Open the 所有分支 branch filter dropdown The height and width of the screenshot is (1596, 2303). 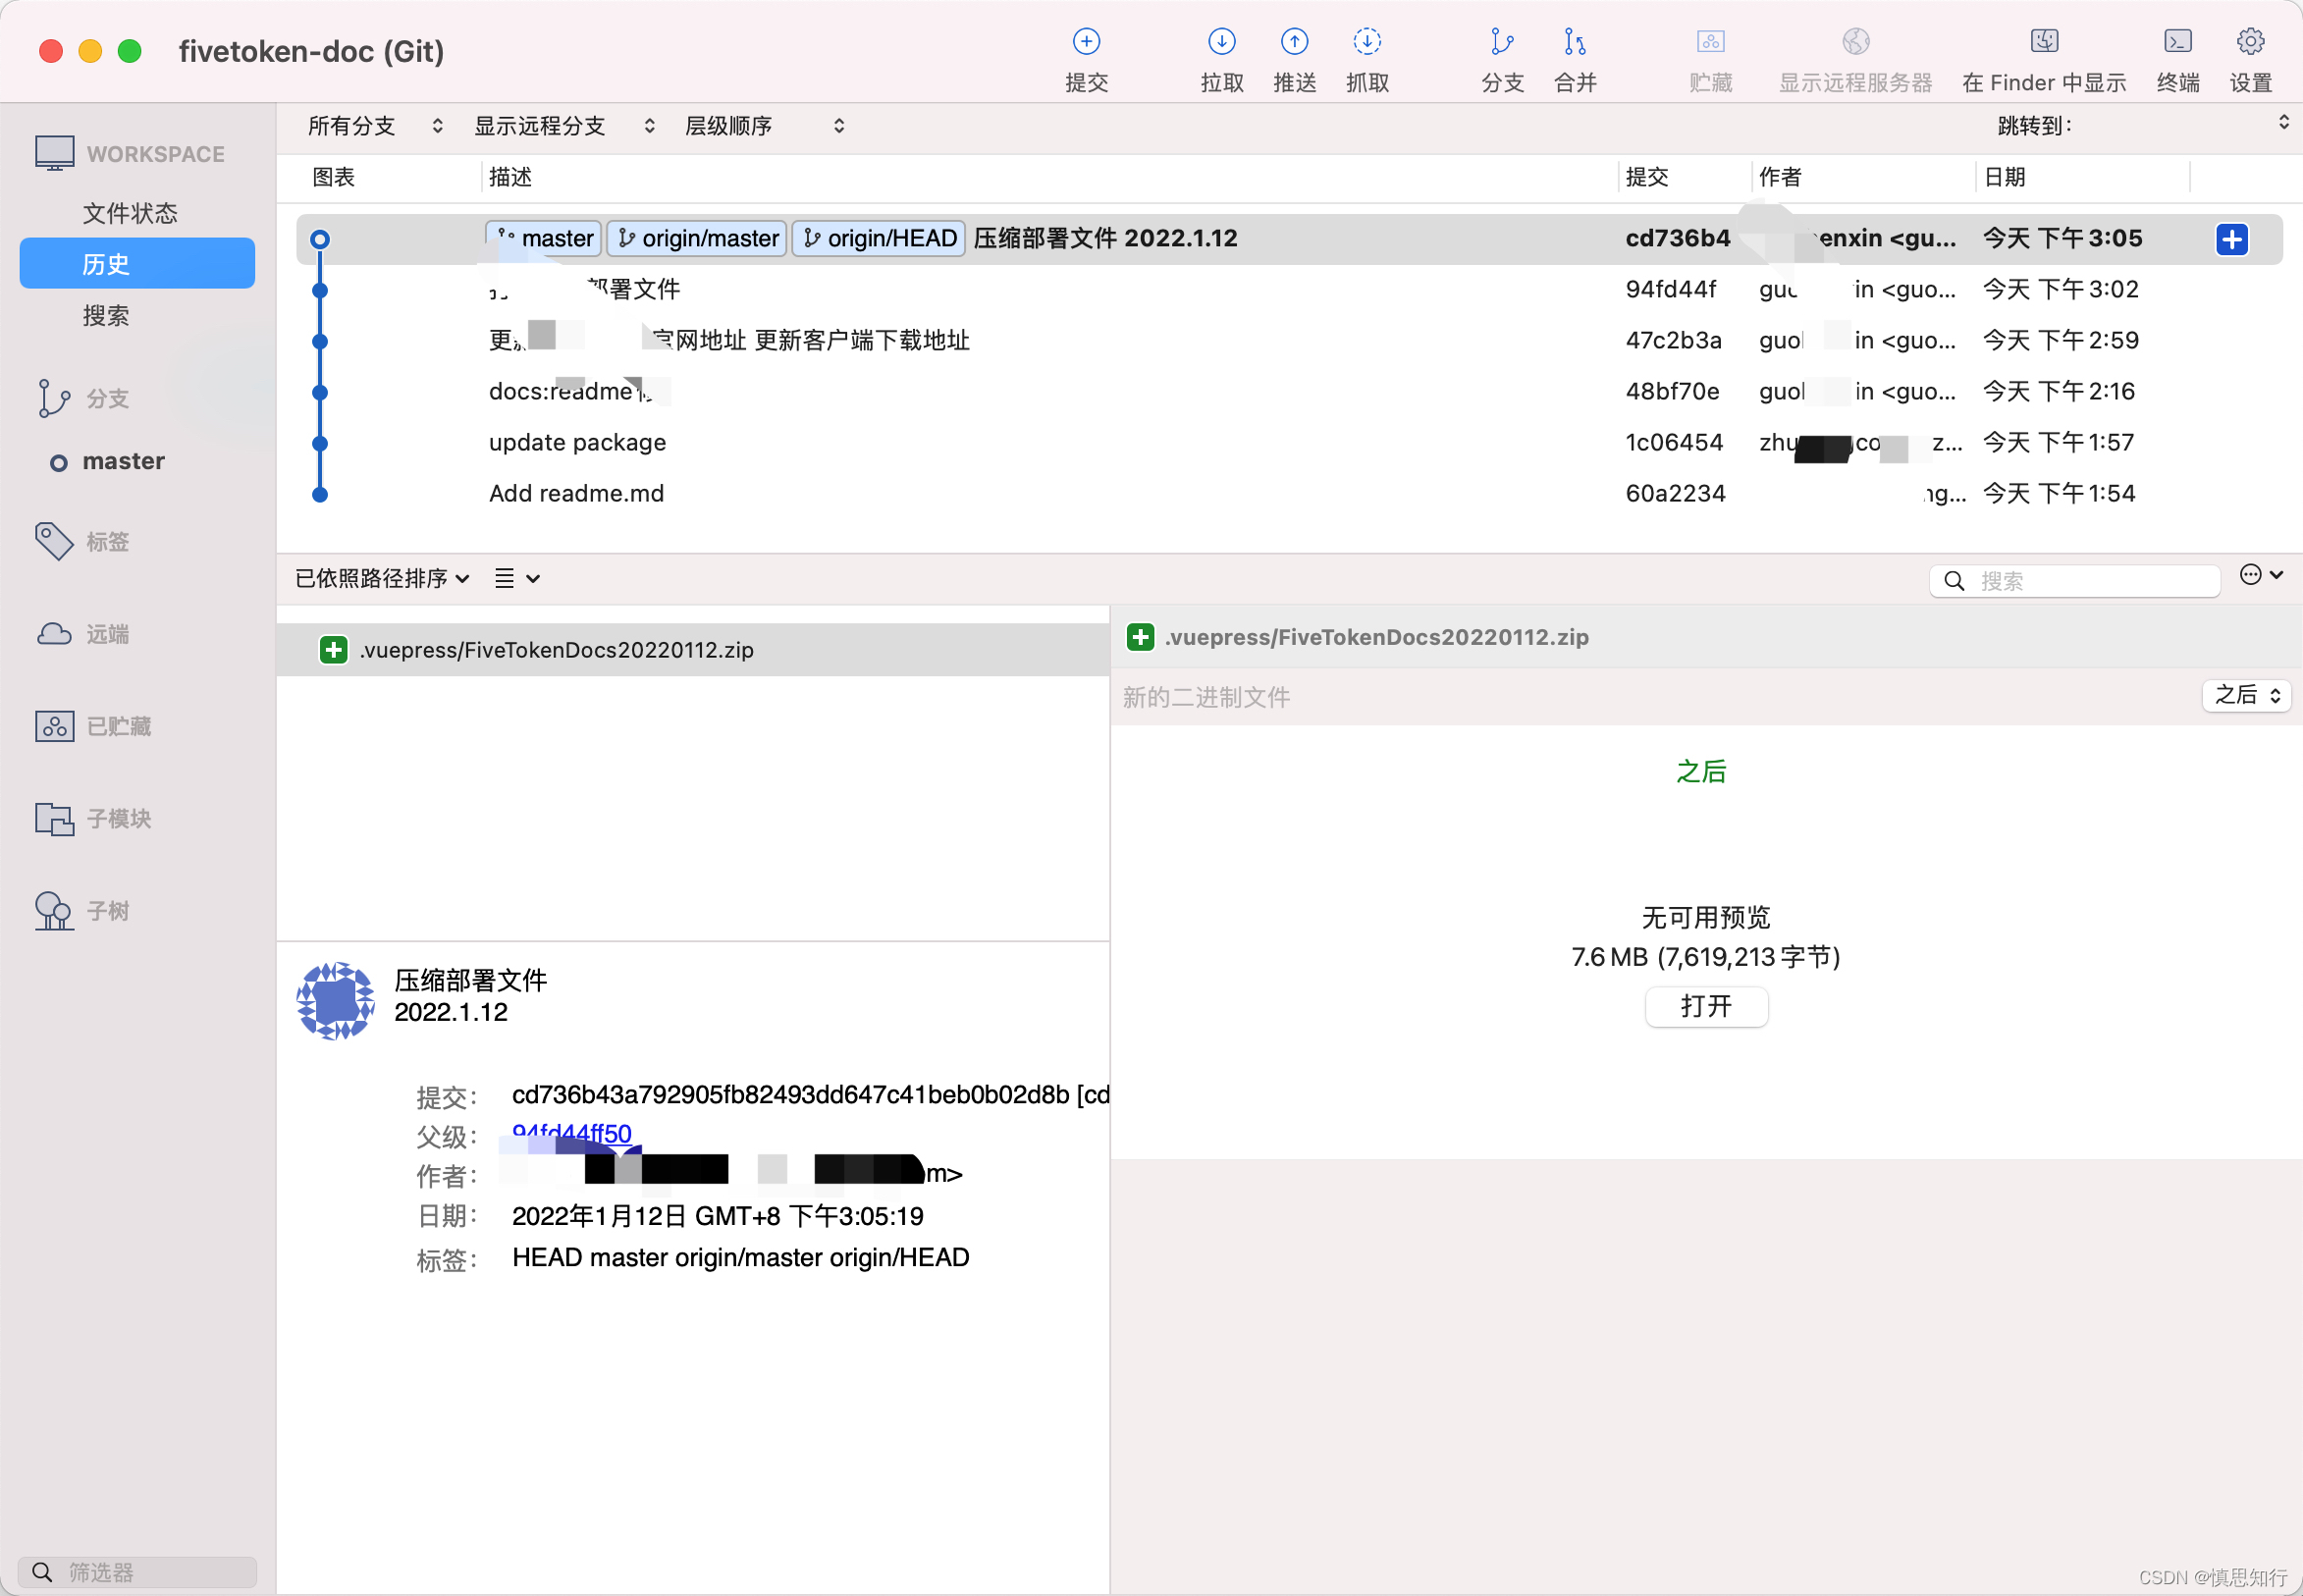(x=372, y=125)
